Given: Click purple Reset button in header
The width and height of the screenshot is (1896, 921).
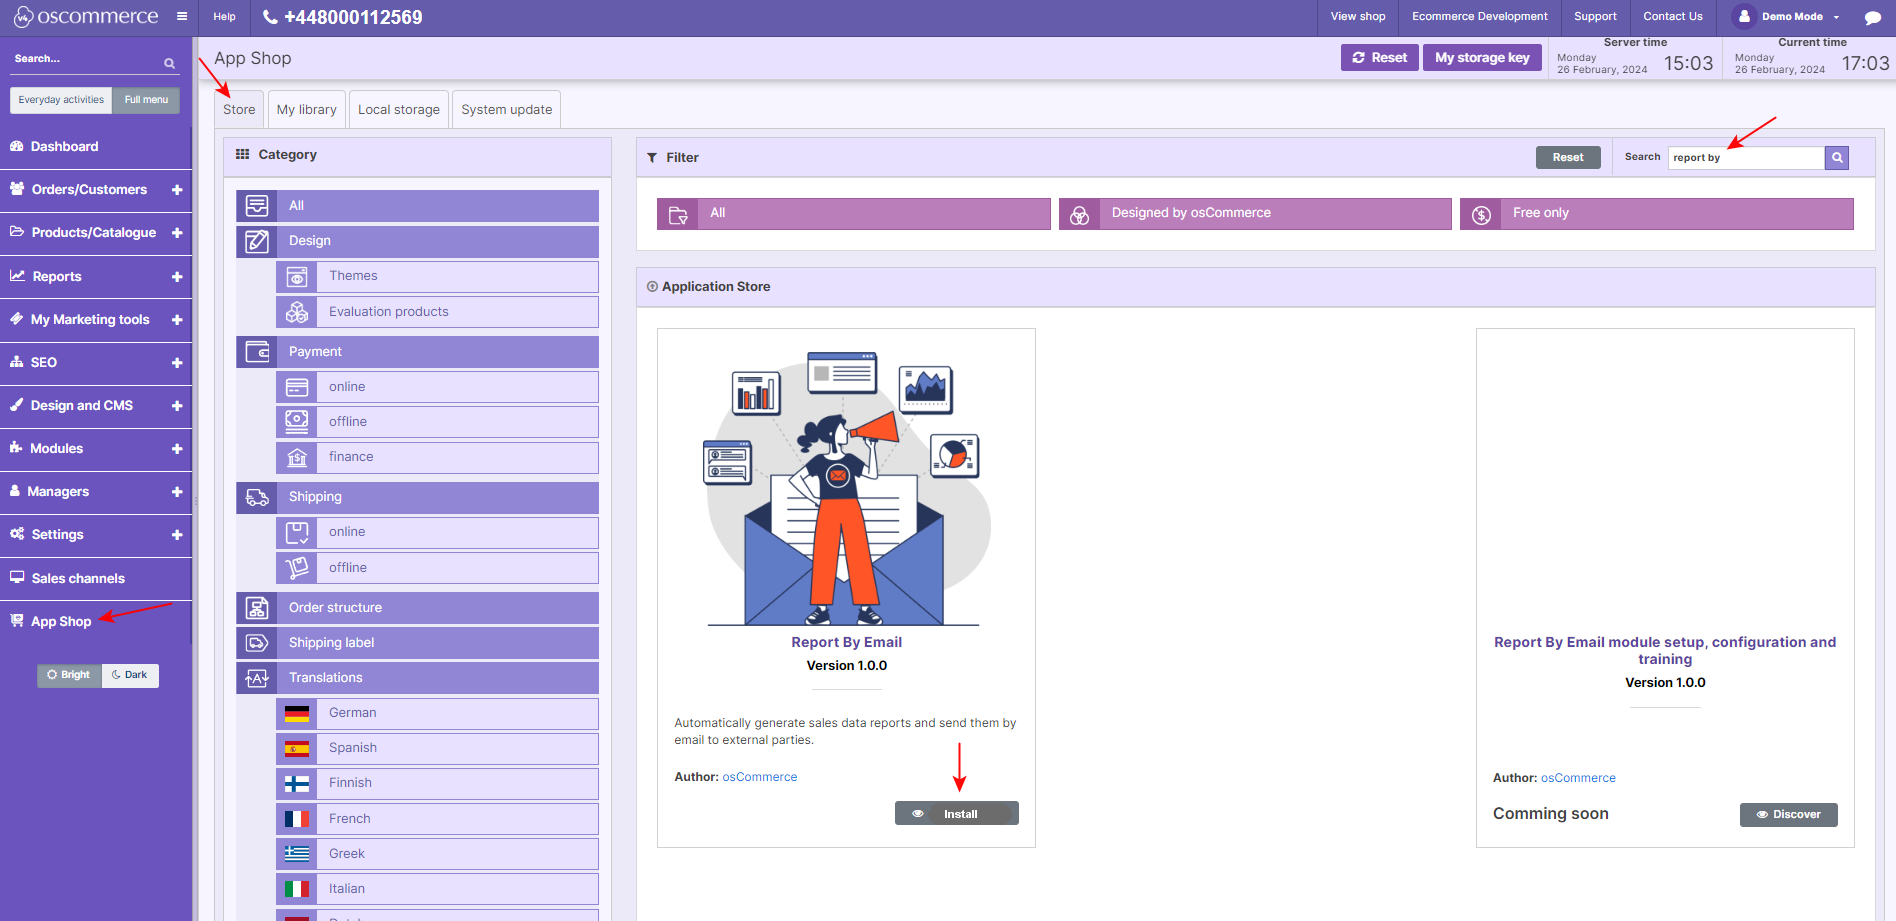Looking at the screenshot, I should pyautogui.click(x=1379, y=58).
